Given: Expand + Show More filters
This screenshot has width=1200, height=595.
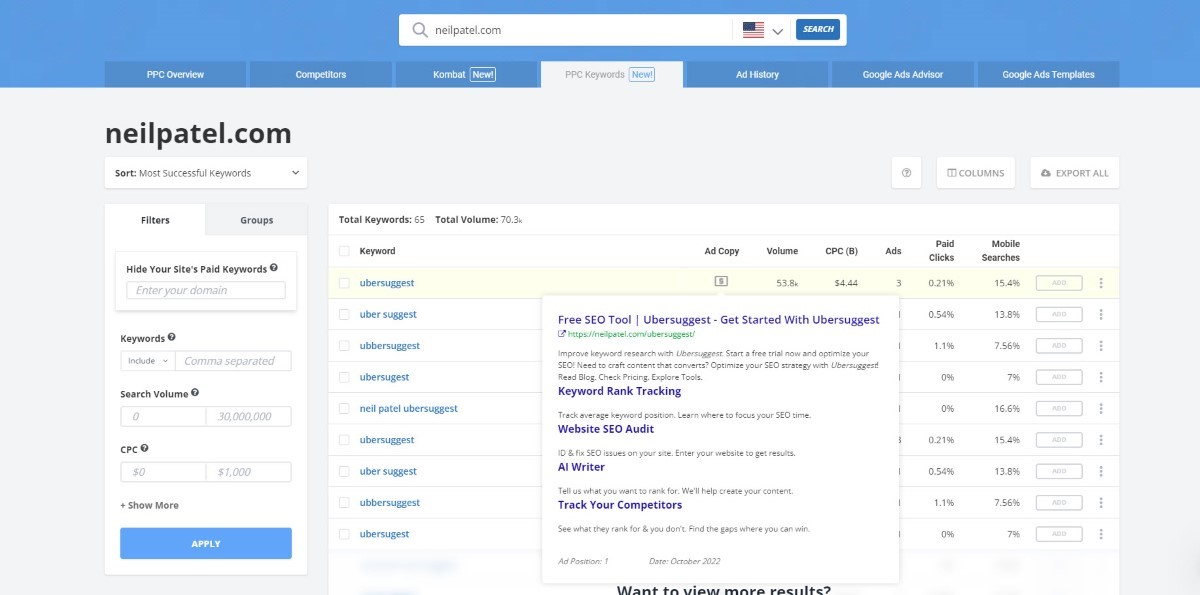Looking at the screenshot, I should 150,506.
